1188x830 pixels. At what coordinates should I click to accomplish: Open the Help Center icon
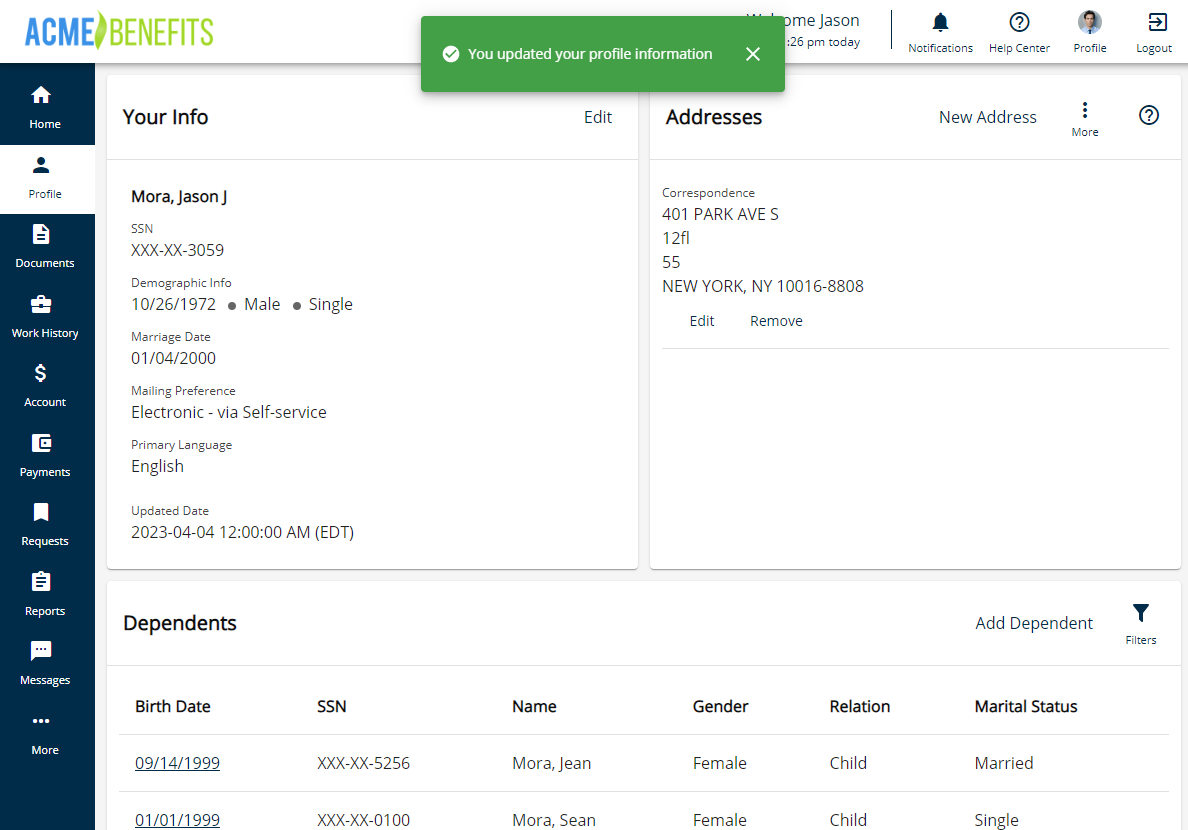(1019, 23)
